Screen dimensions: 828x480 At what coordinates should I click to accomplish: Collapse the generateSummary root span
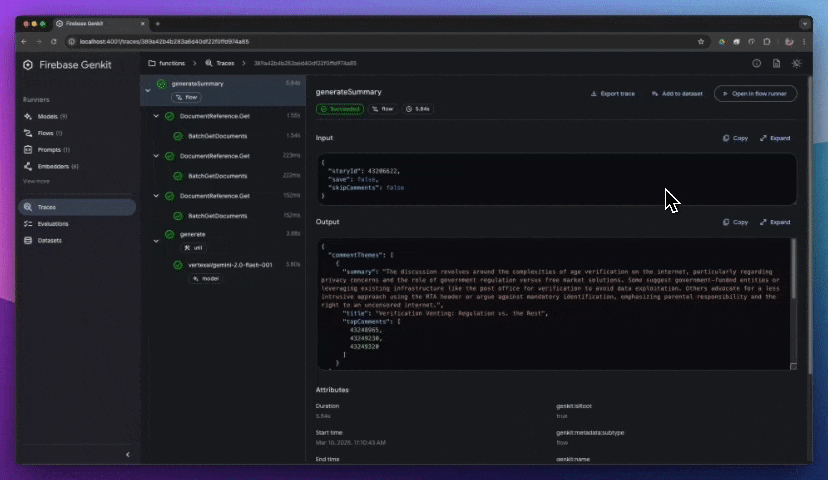(x=147, y=90)
